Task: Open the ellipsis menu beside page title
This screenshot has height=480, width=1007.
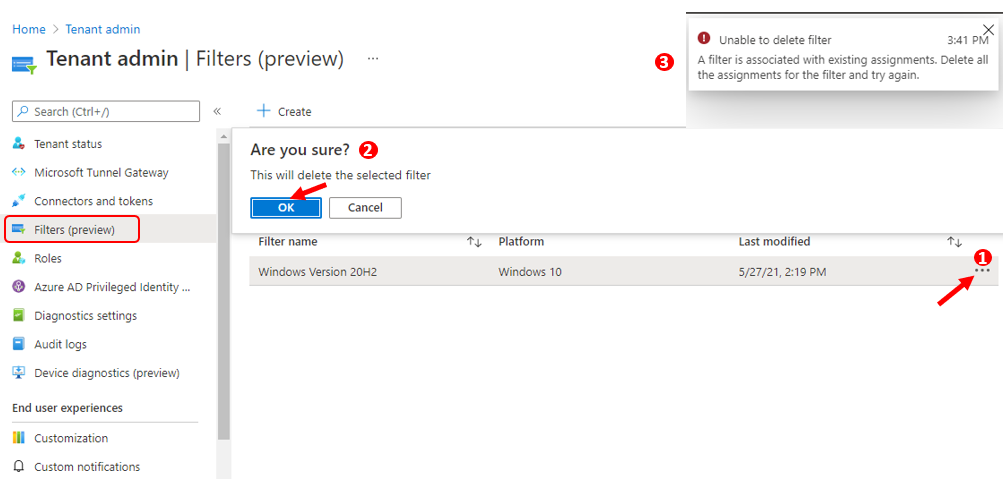Action: [x=373, y=58]
